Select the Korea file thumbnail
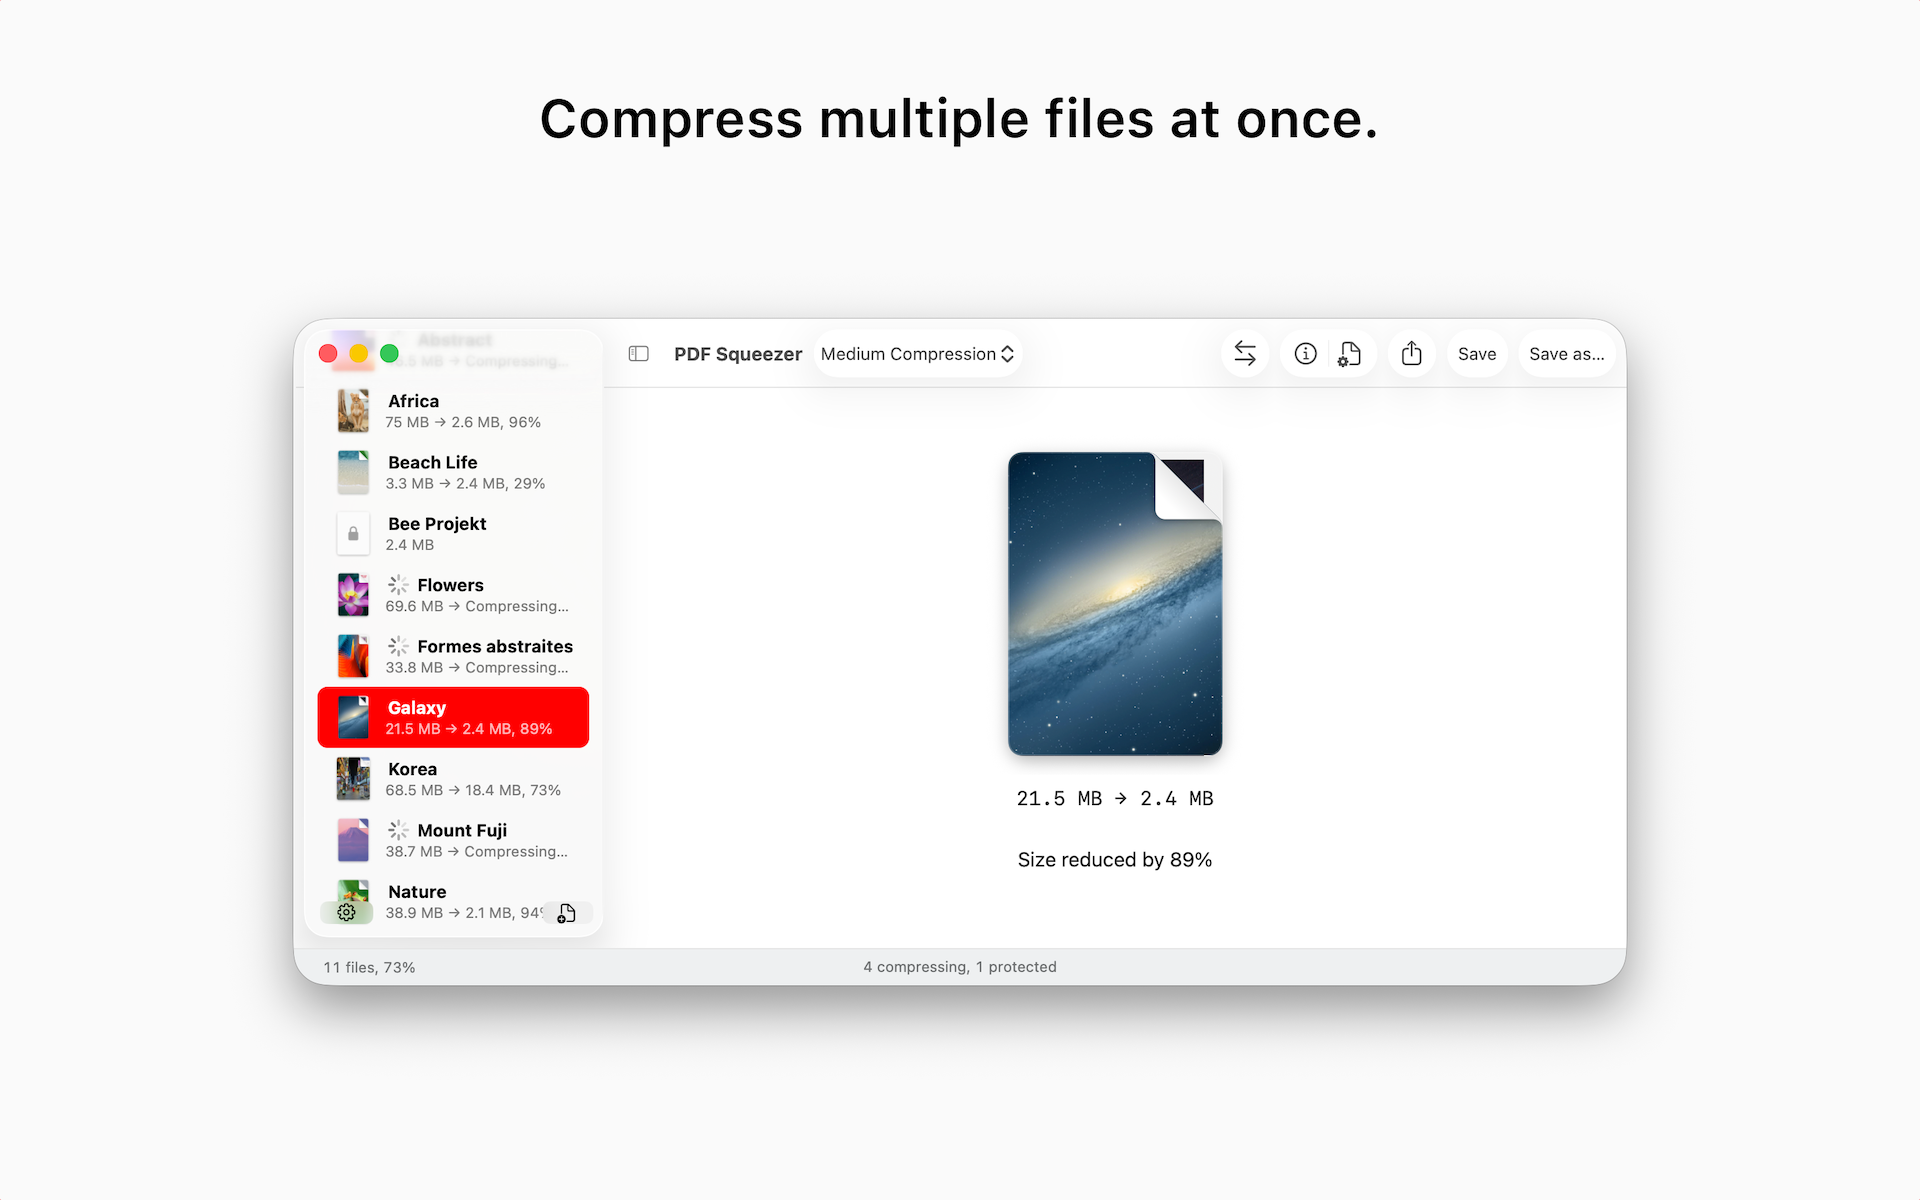1920x1200 pixels. 353,779
